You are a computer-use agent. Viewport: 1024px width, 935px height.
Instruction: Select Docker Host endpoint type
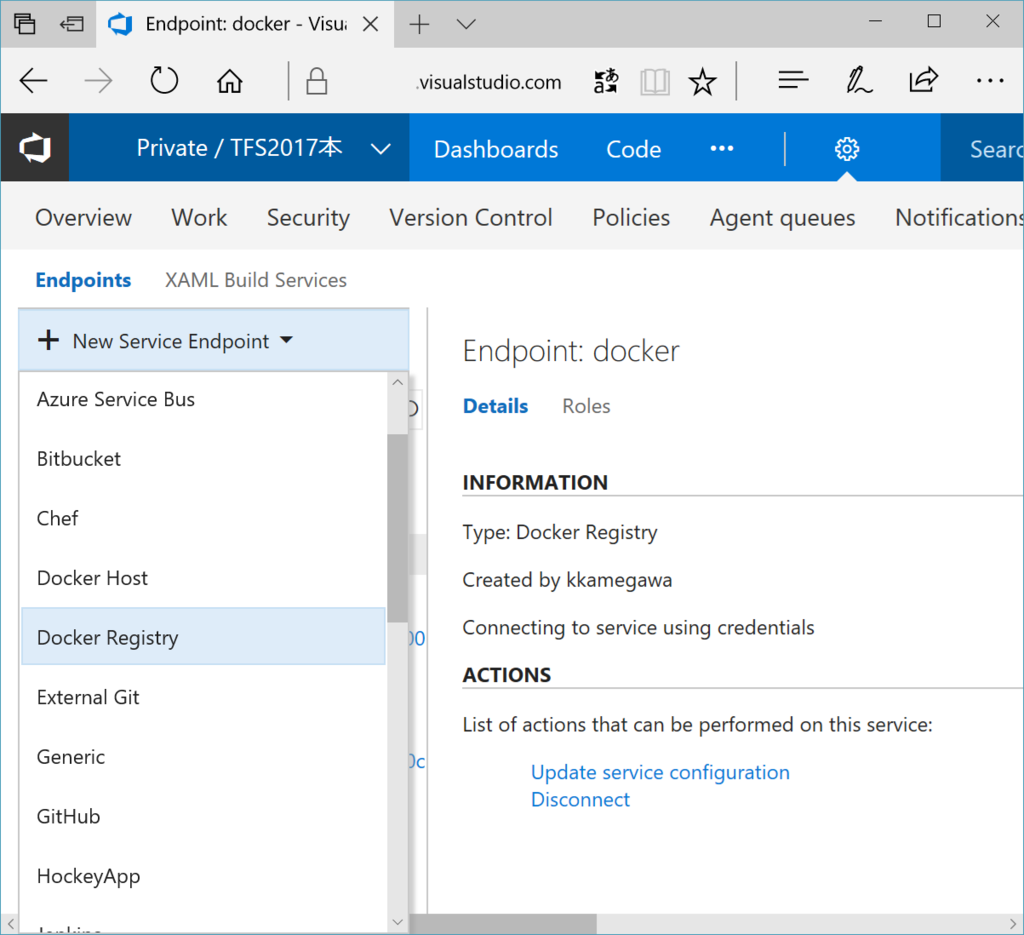point(203,578)
